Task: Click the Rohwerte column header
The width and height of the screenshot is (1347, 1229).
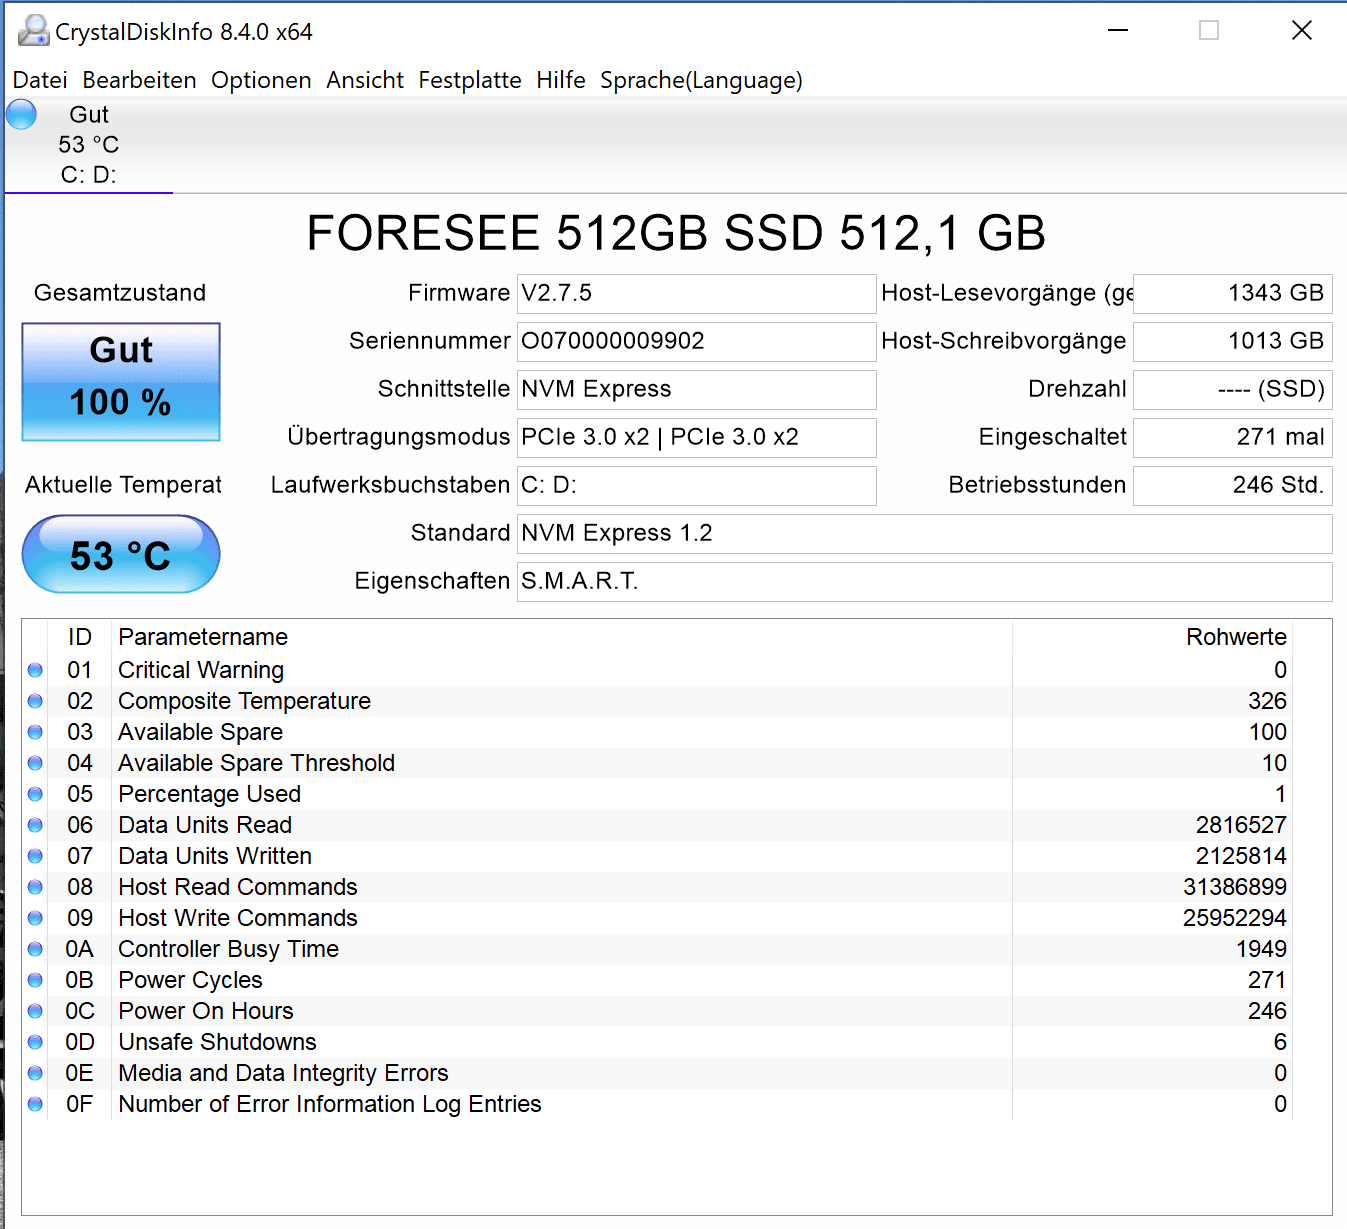Action: click(1236, 637)
